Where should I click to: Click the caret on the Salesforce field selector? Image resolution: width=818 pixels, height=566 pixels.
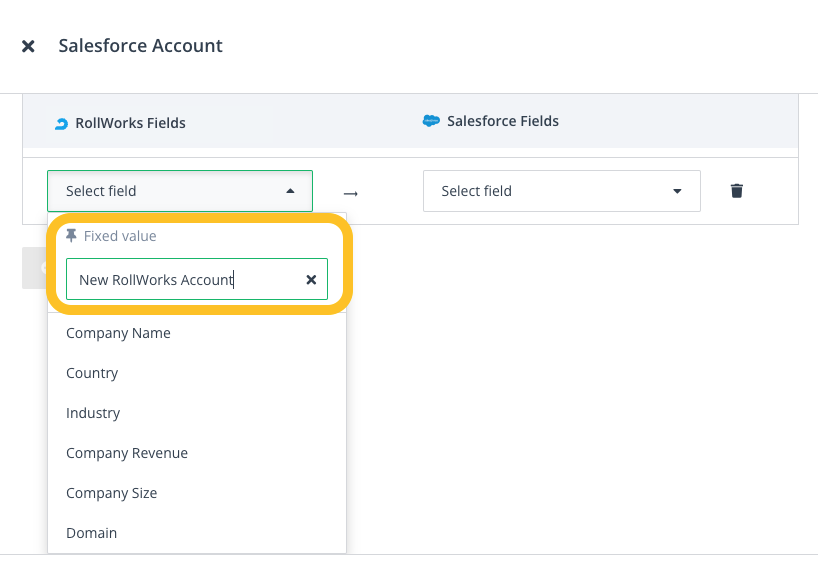[x=677, y=191]
